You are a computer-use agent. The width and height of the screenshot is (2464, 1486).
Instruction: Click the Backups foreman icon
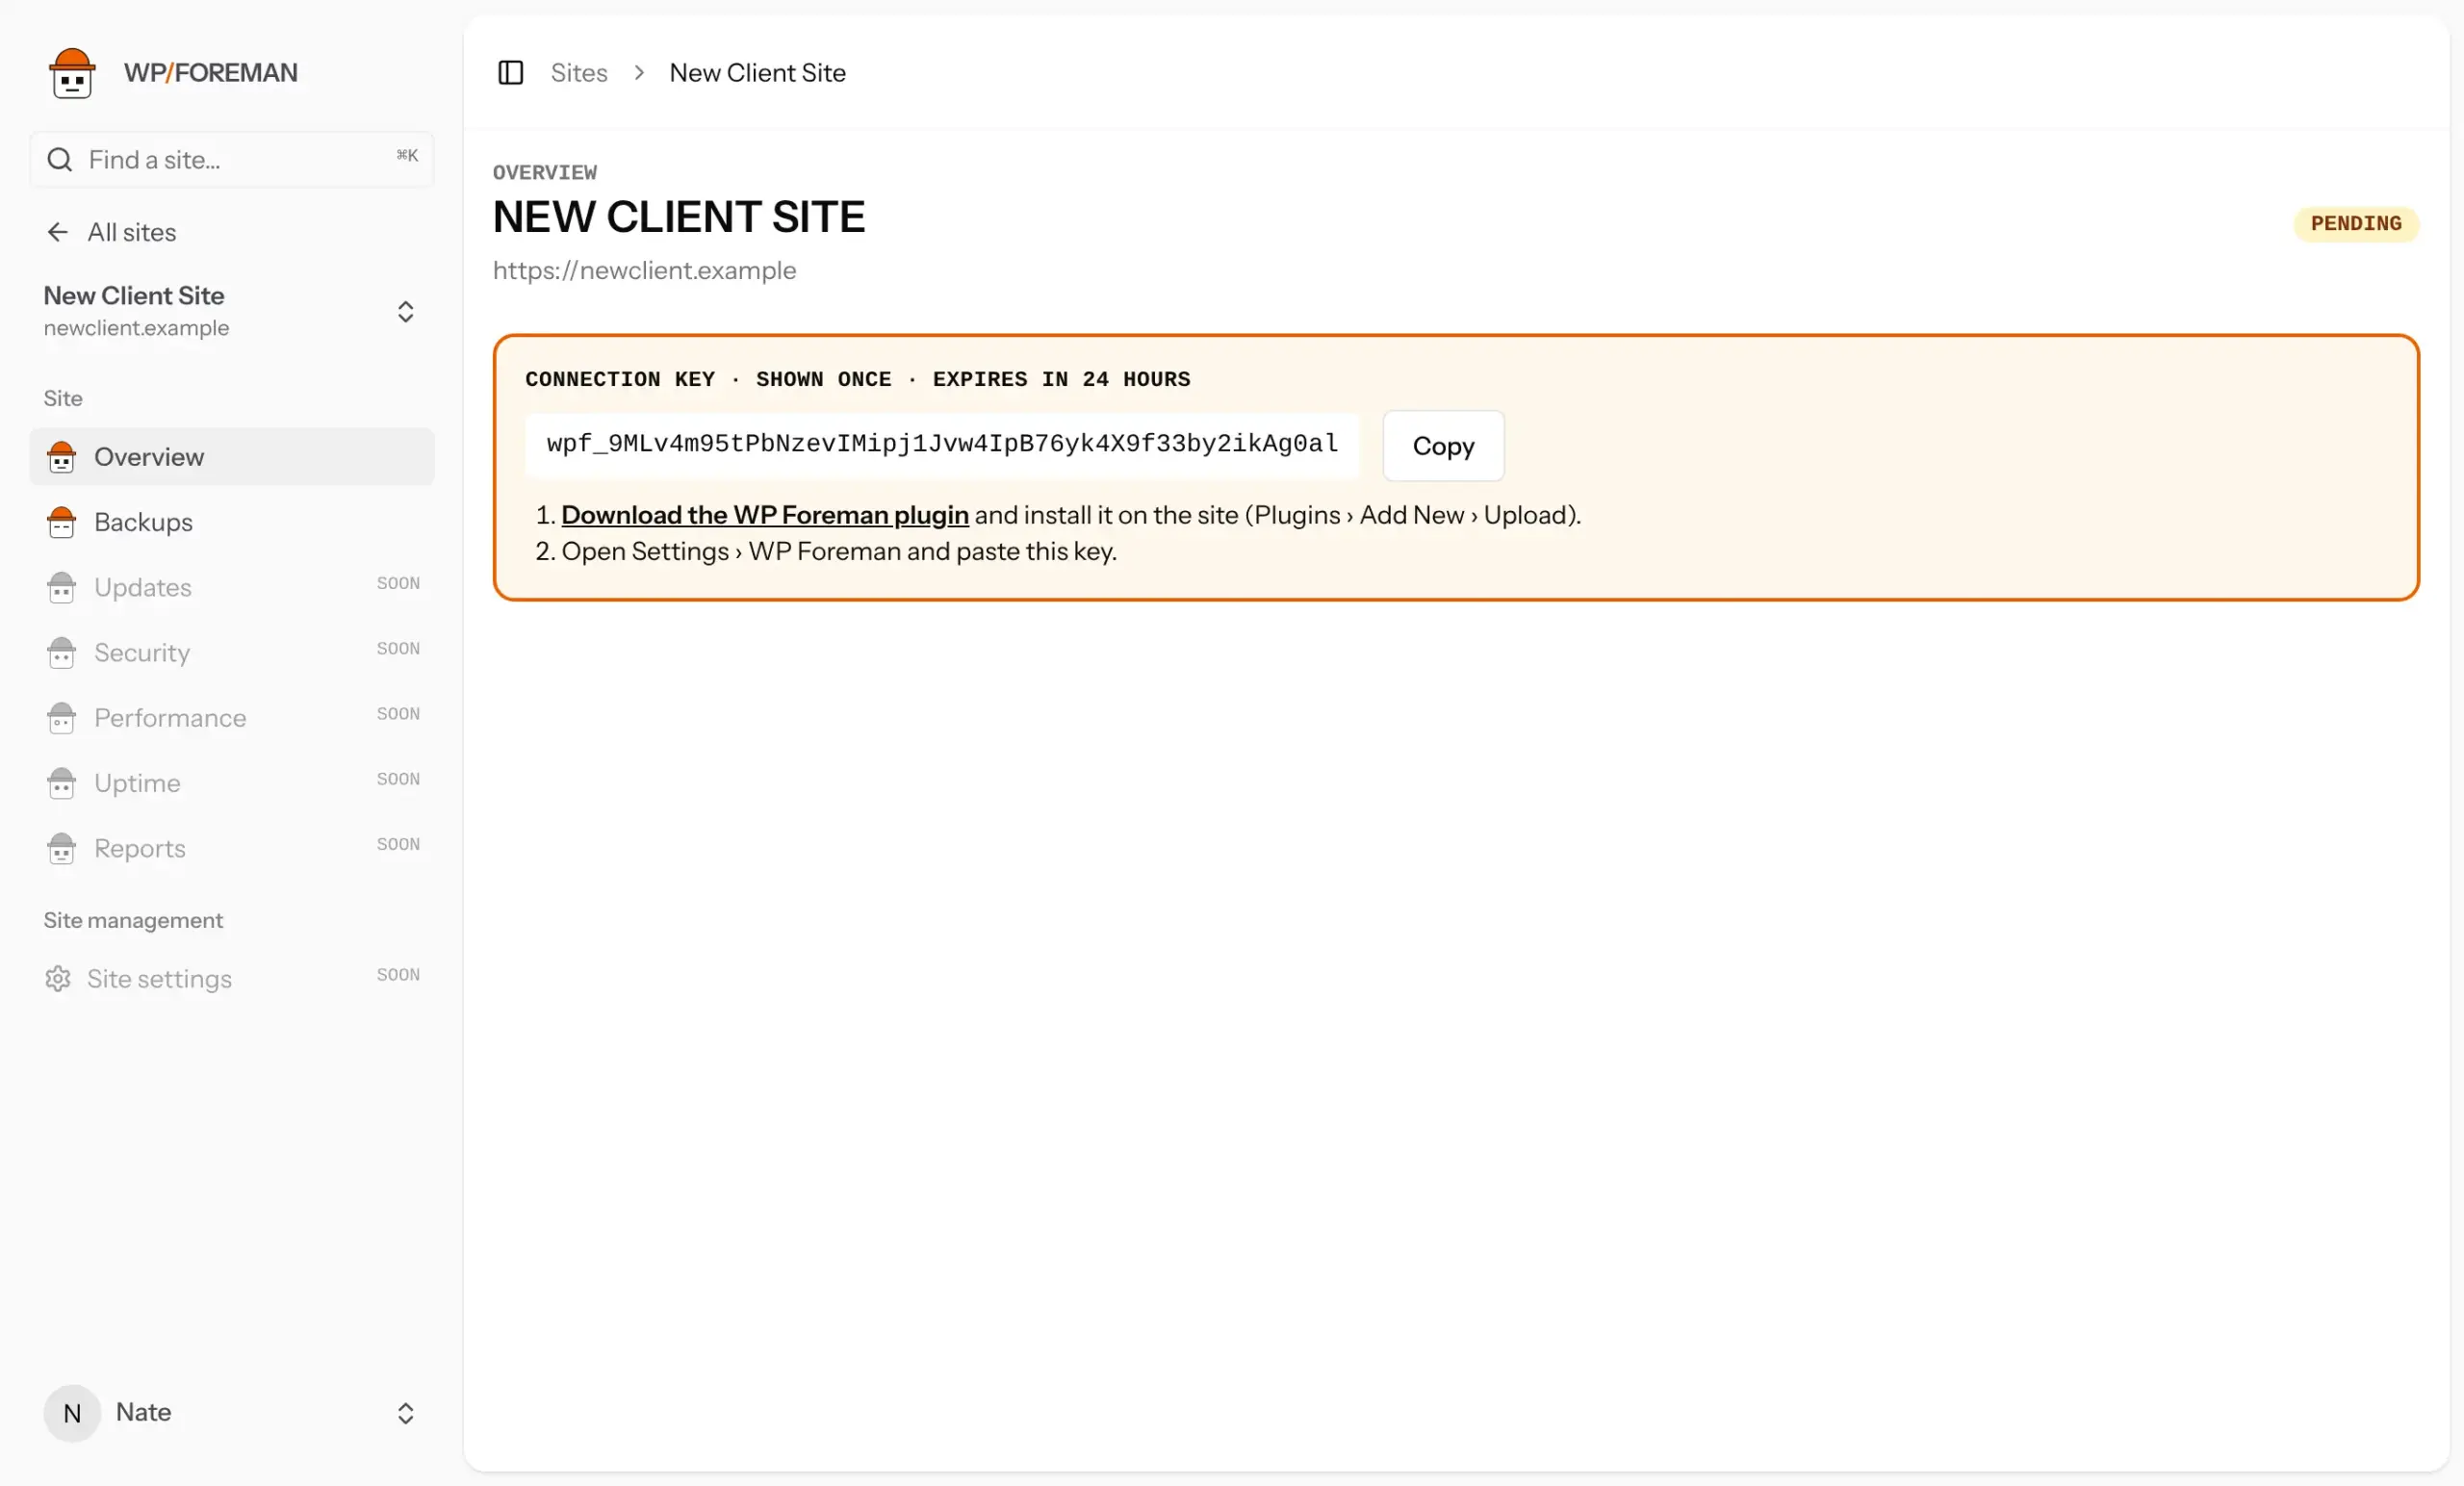coord(61,522)
